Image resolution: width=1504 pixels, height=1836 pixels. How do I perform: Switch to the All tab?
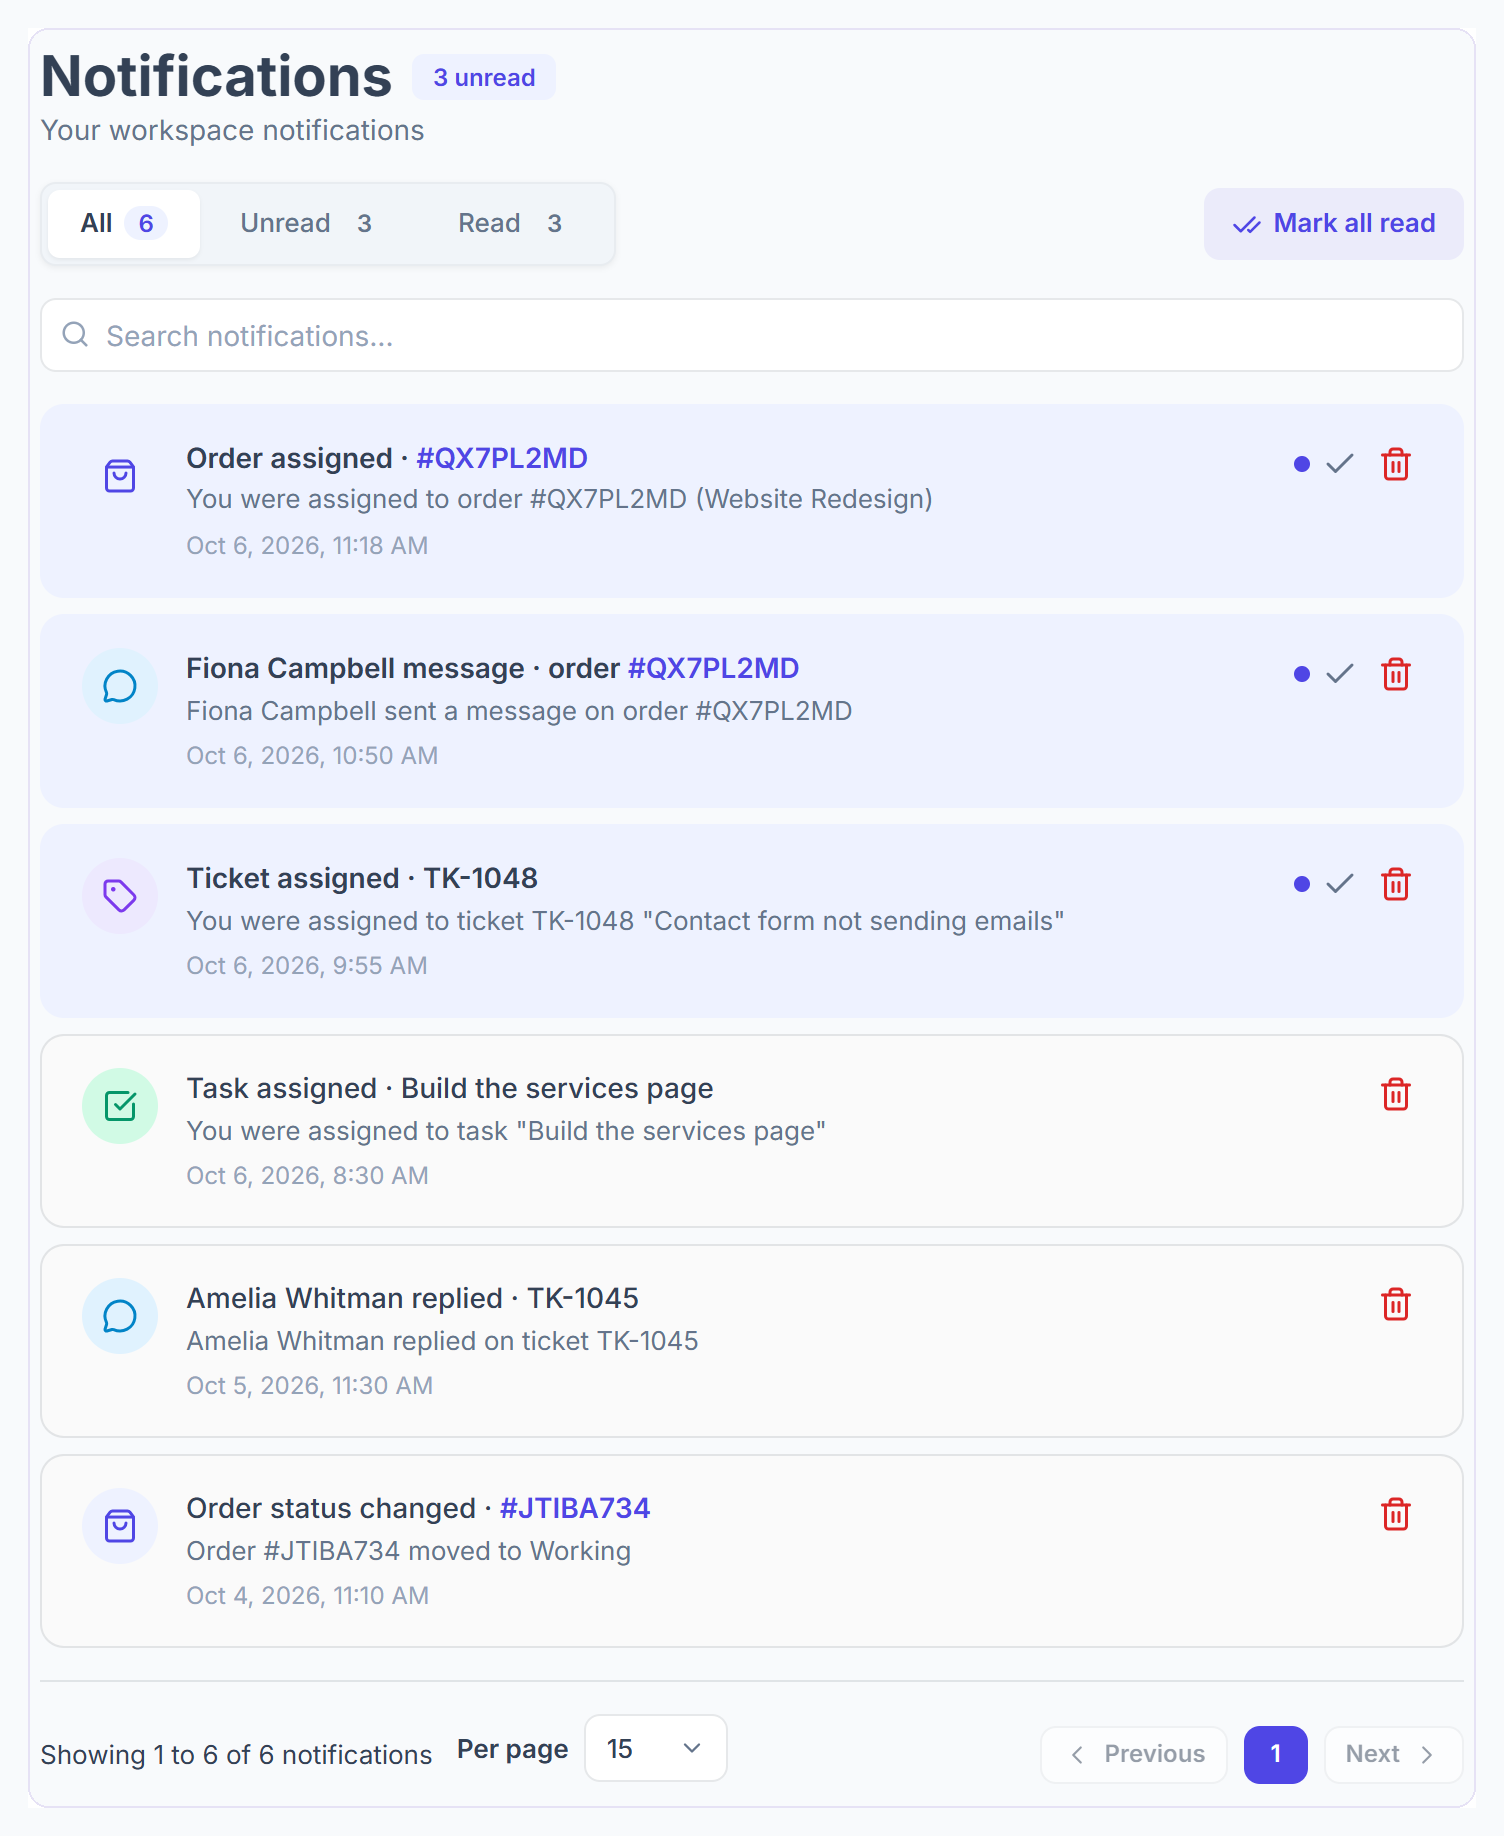click(x=124, y=223)
